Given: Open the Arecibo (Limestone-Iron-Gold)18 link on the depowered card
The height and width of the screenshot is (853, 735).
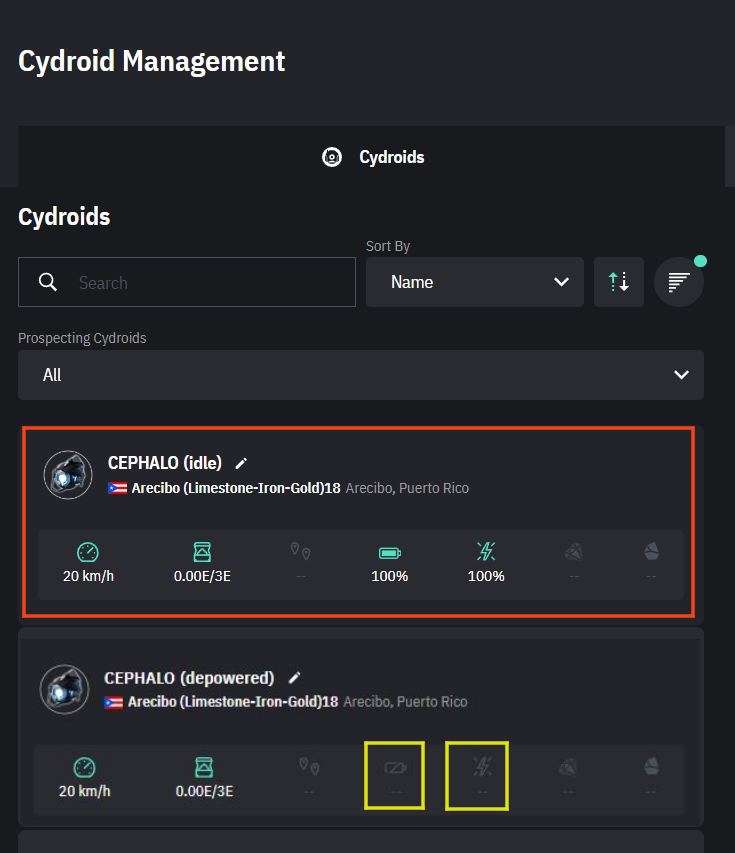Looking at the screenshot, I should click(233, 702).
